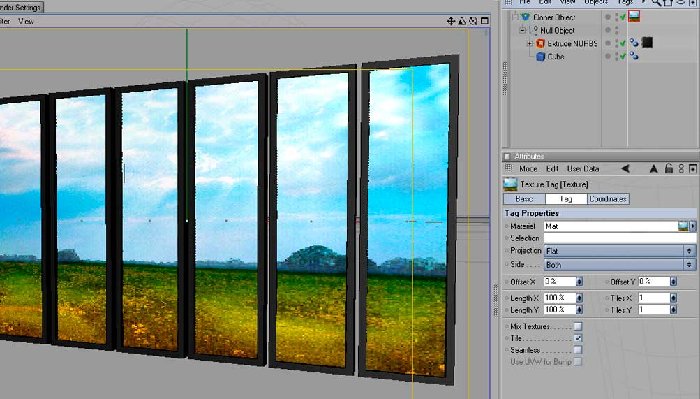Viewport: 700px width, 399px height.
Task: Click the Tiles X stepper arrows
Action: click(x=674, y=298)
